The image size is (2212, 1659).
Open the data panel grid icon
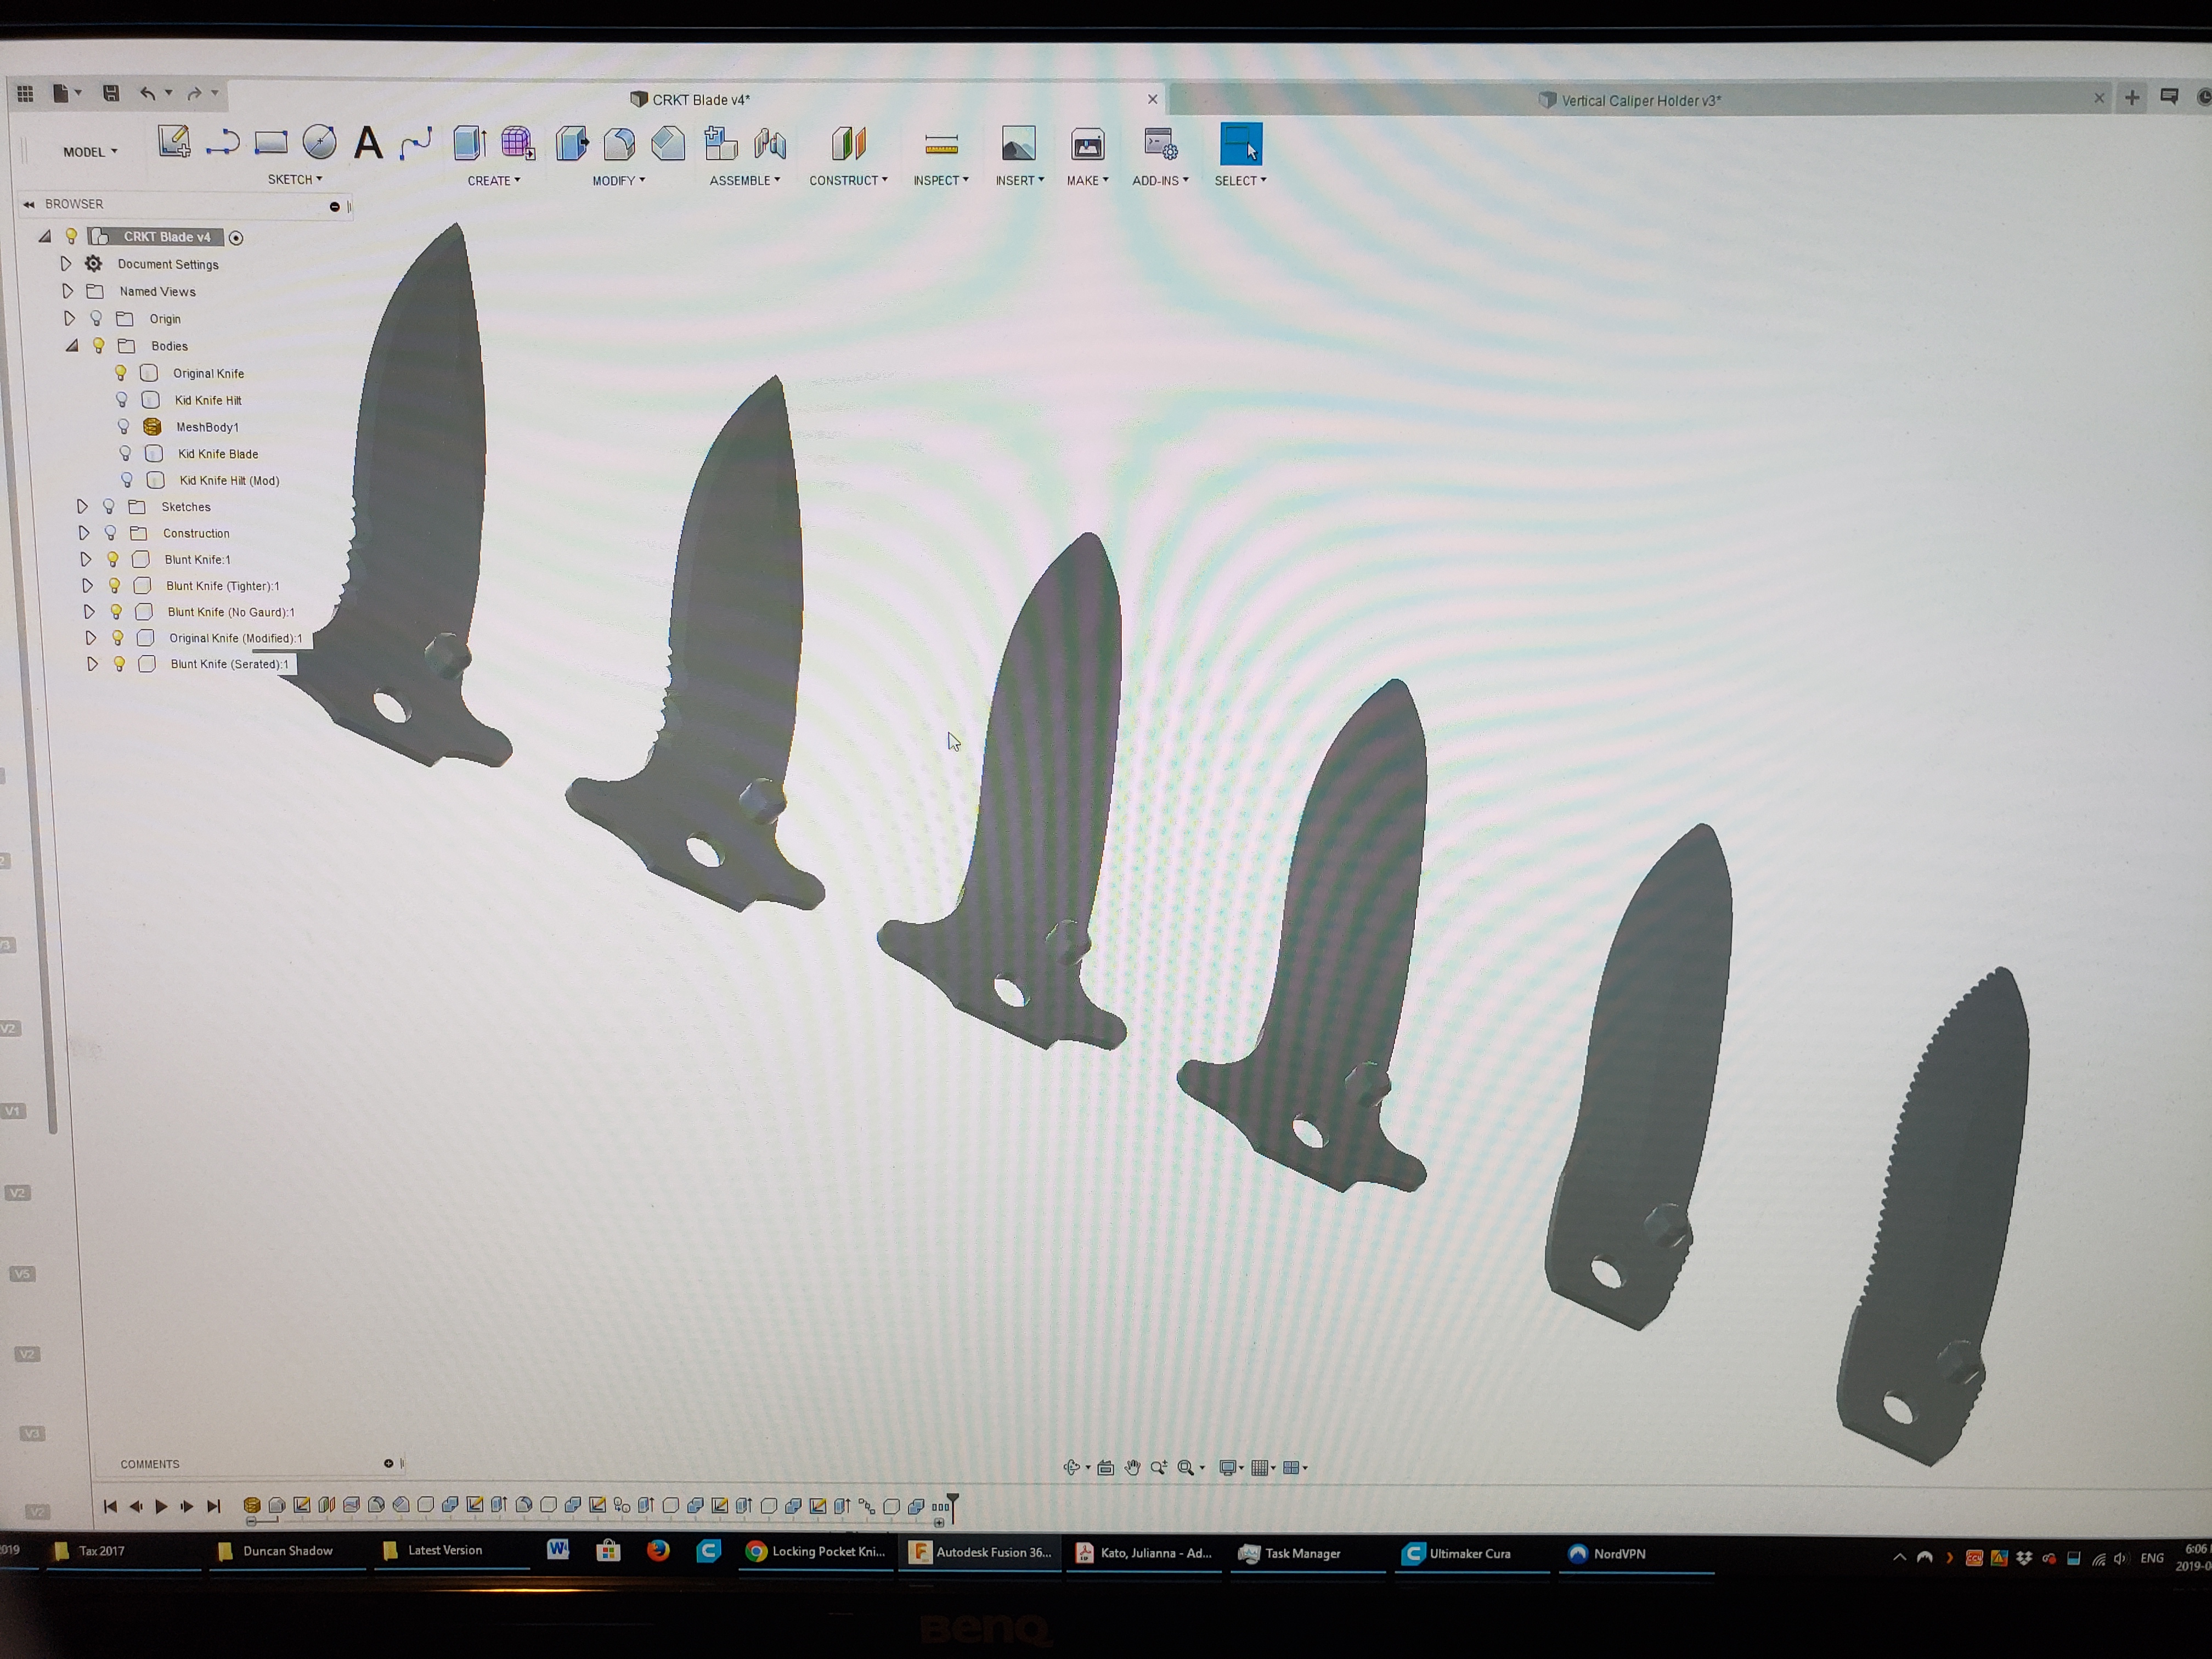coord(25,93)
